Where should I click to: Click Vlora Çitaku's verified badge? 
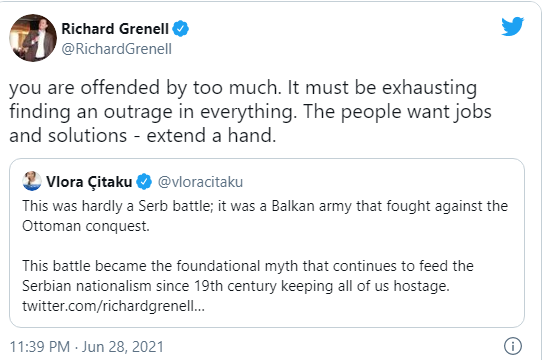pyautogui.click(x=144, y=182)
